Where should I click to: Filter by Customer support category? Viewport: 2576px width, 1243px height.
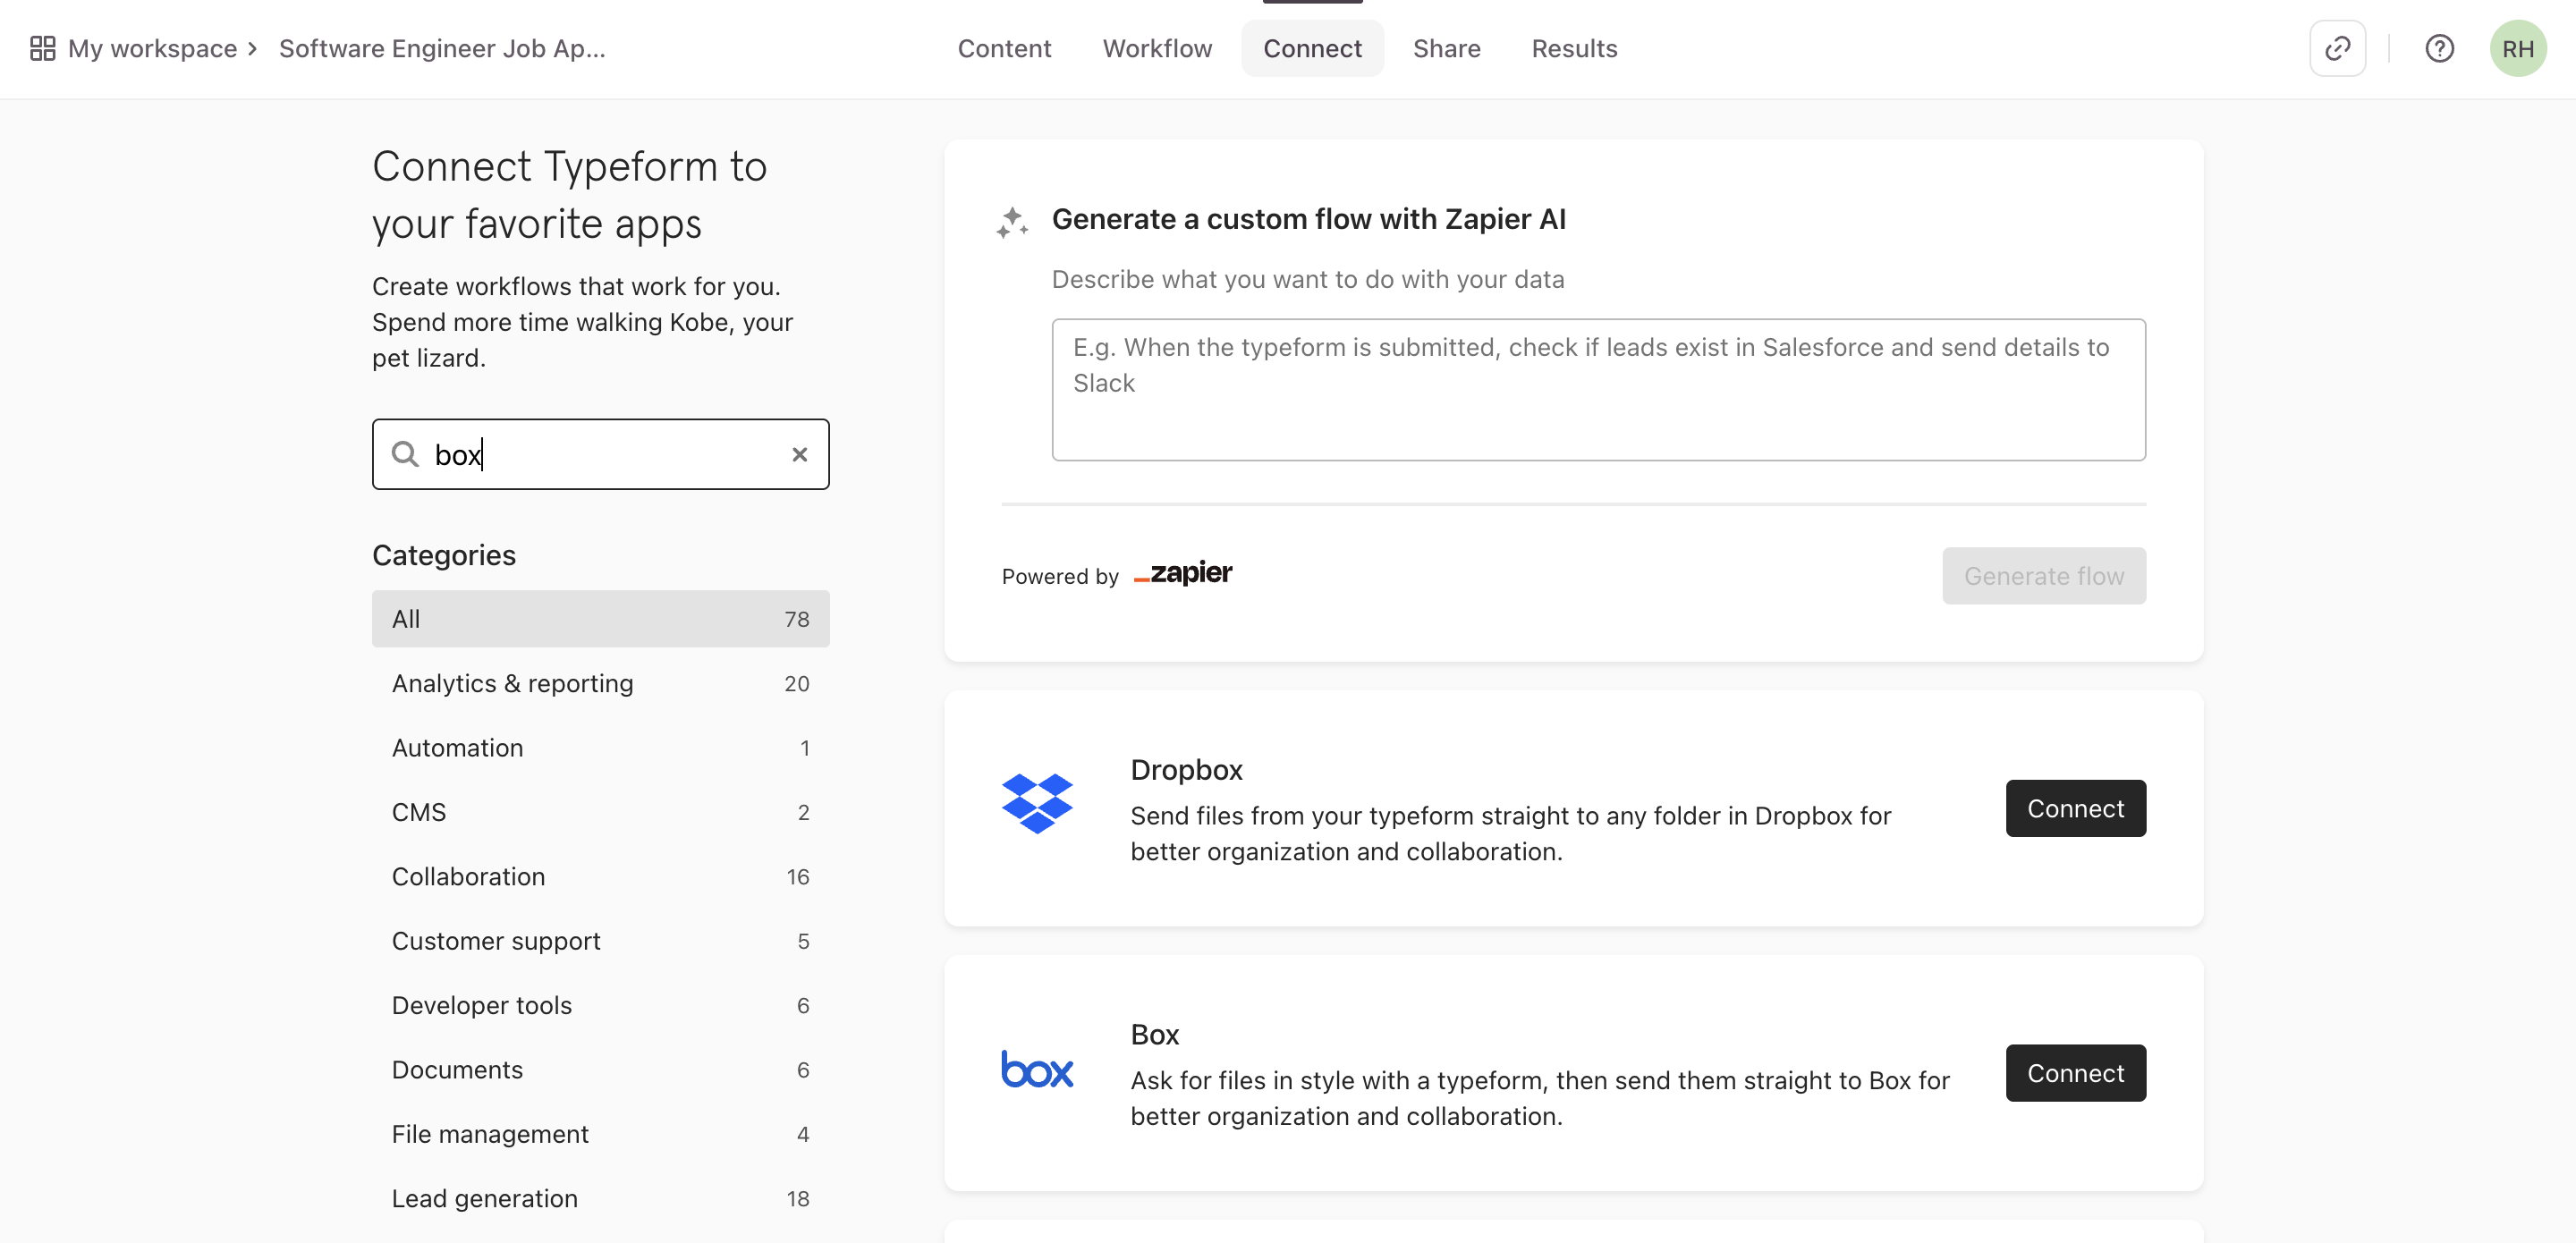600,940
